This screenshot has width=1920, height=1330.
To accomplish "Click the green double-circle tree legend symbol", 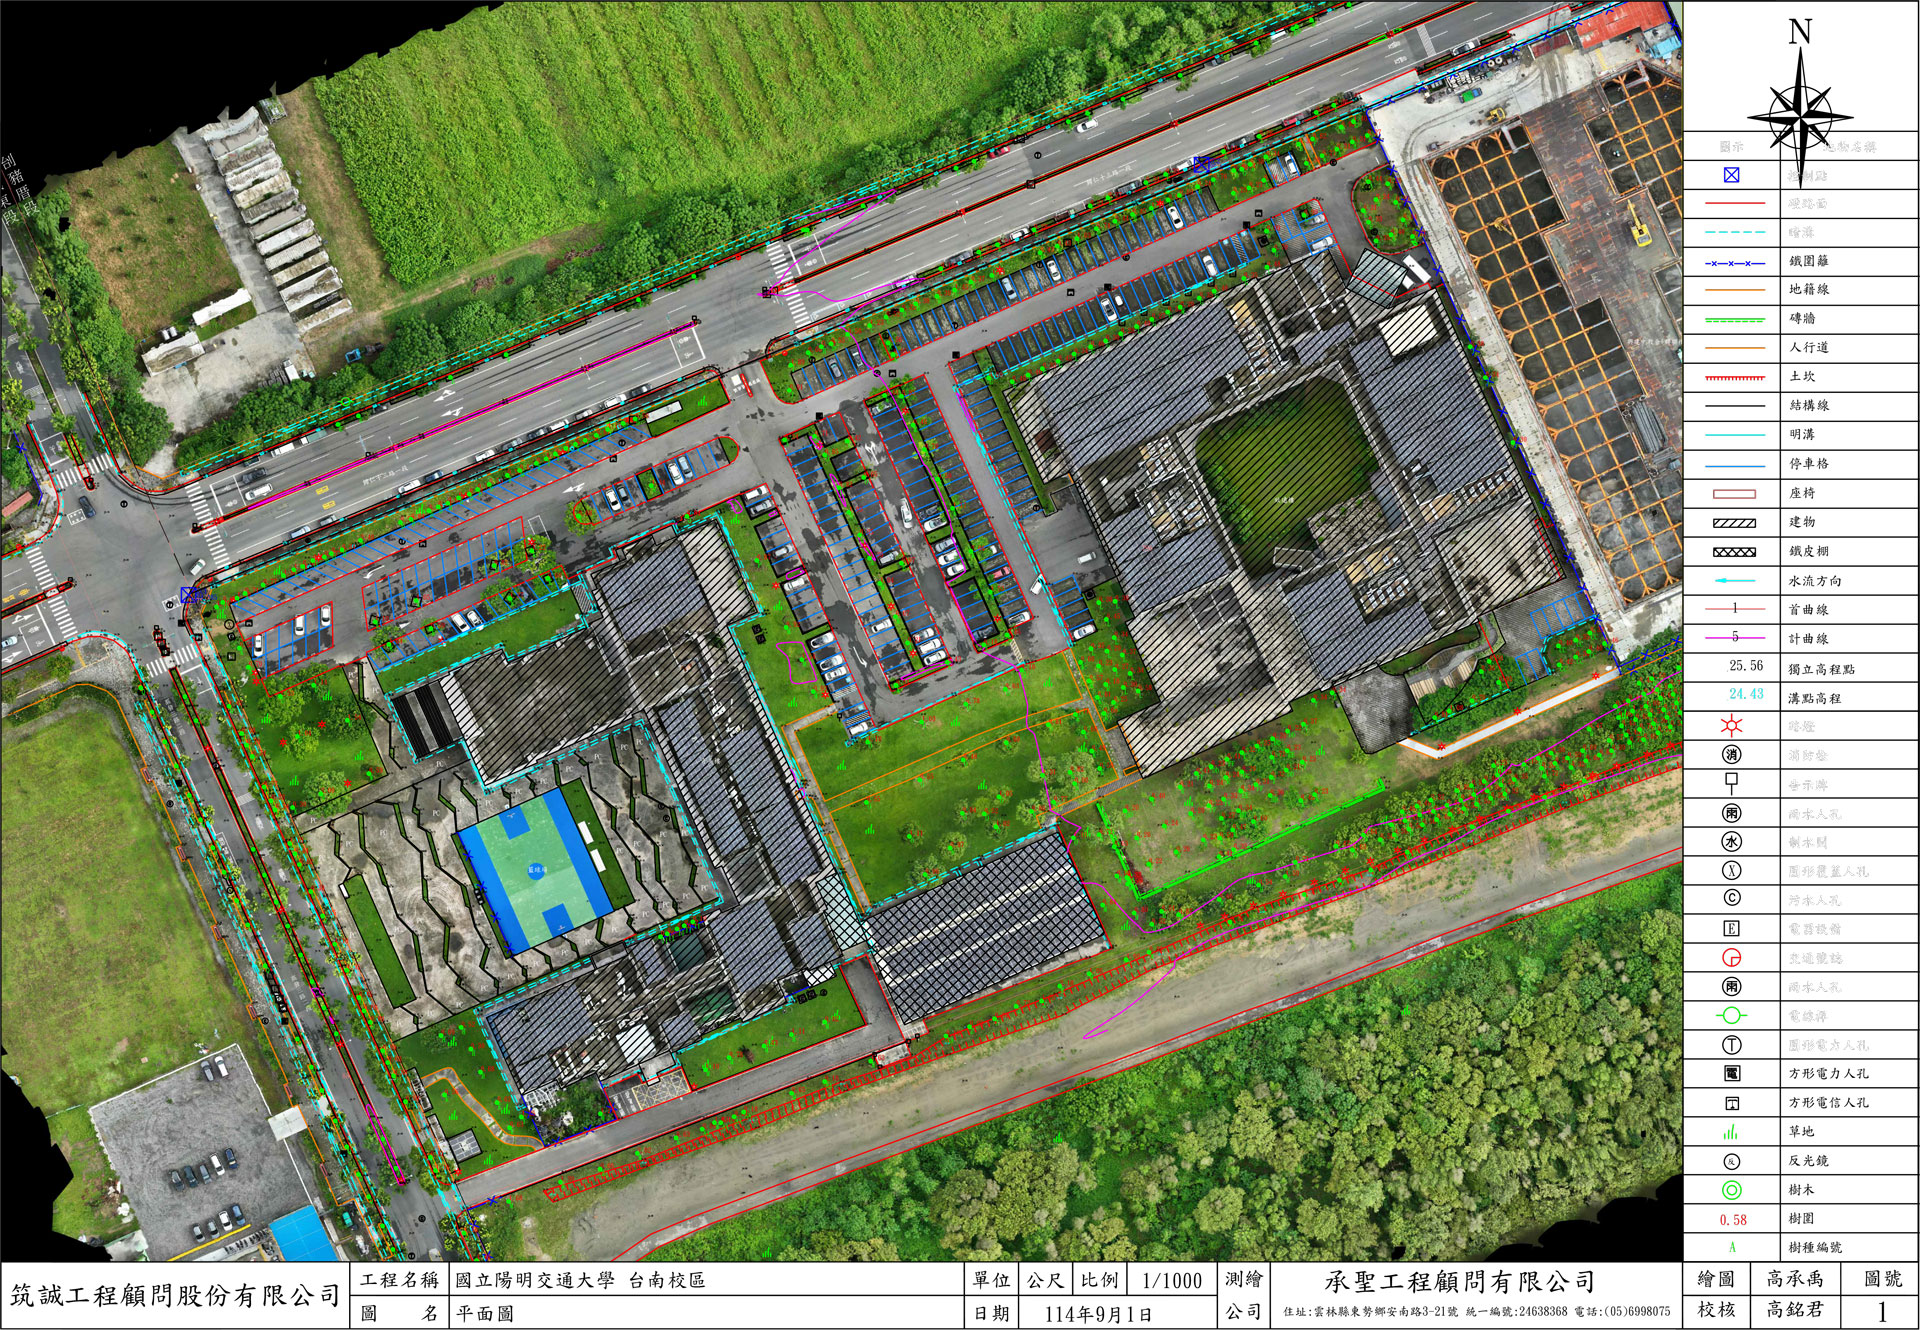I will click(1732, 1190).
